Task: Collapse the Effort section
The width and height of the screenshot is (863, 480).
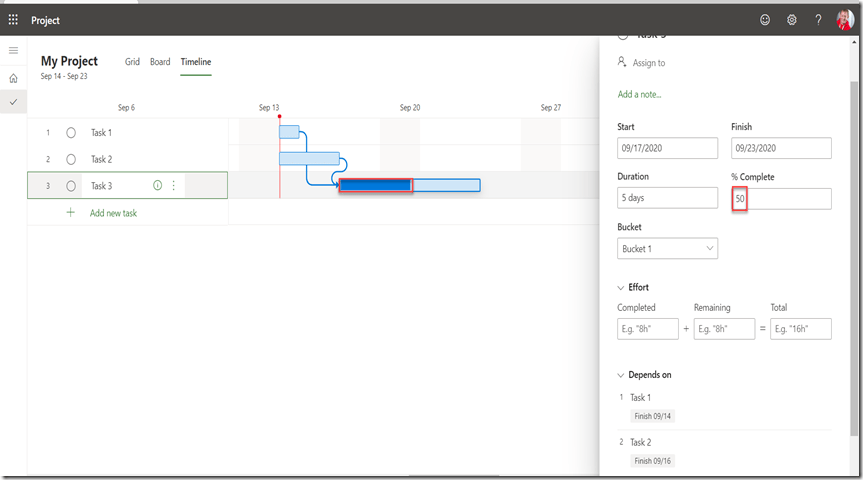Action: [621, 288]
